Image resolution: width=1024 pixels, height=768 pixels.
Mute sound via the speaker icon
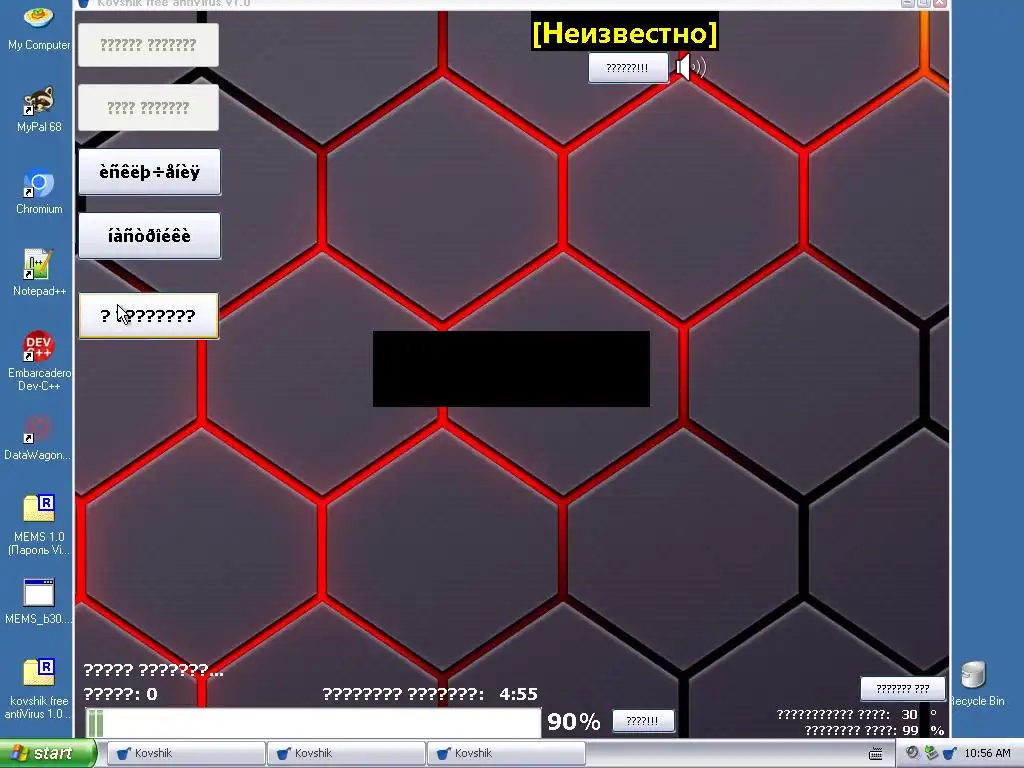(690, 67)
